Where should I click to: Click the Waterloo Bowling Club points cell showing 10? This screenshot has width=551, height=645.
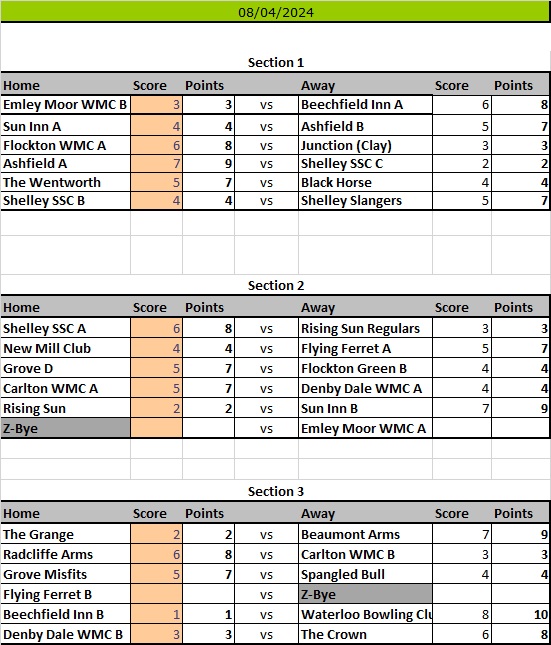tap(521, 614)
